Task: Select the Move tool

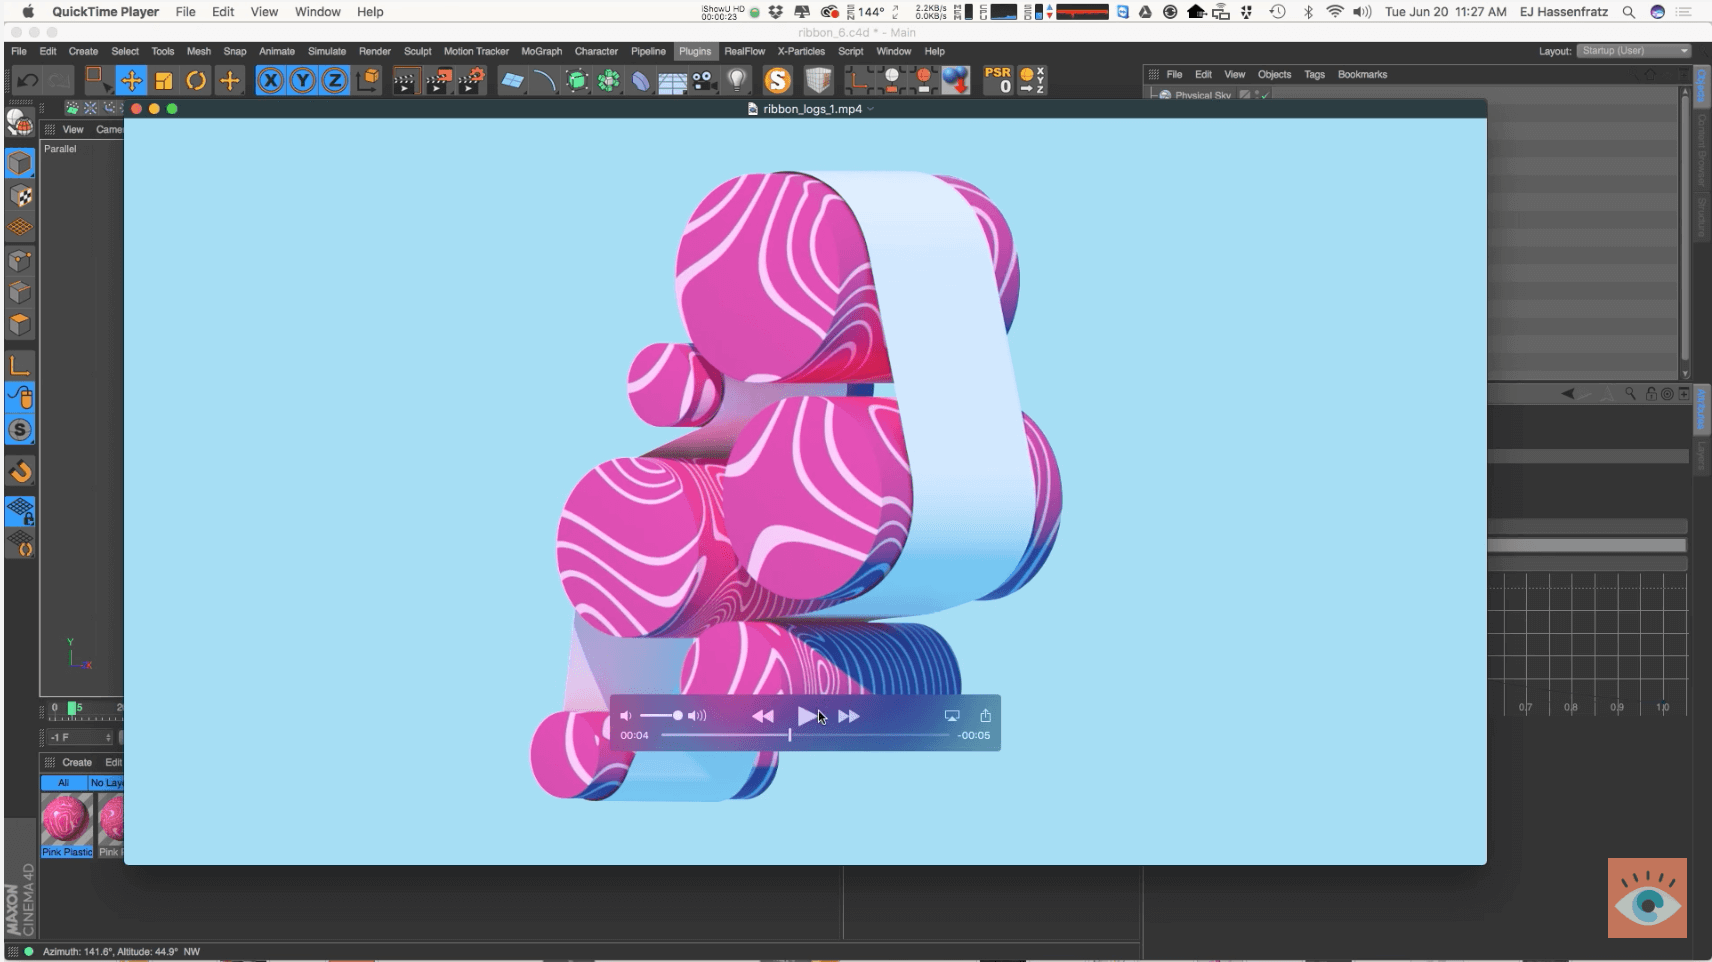Action: (132, 80)
